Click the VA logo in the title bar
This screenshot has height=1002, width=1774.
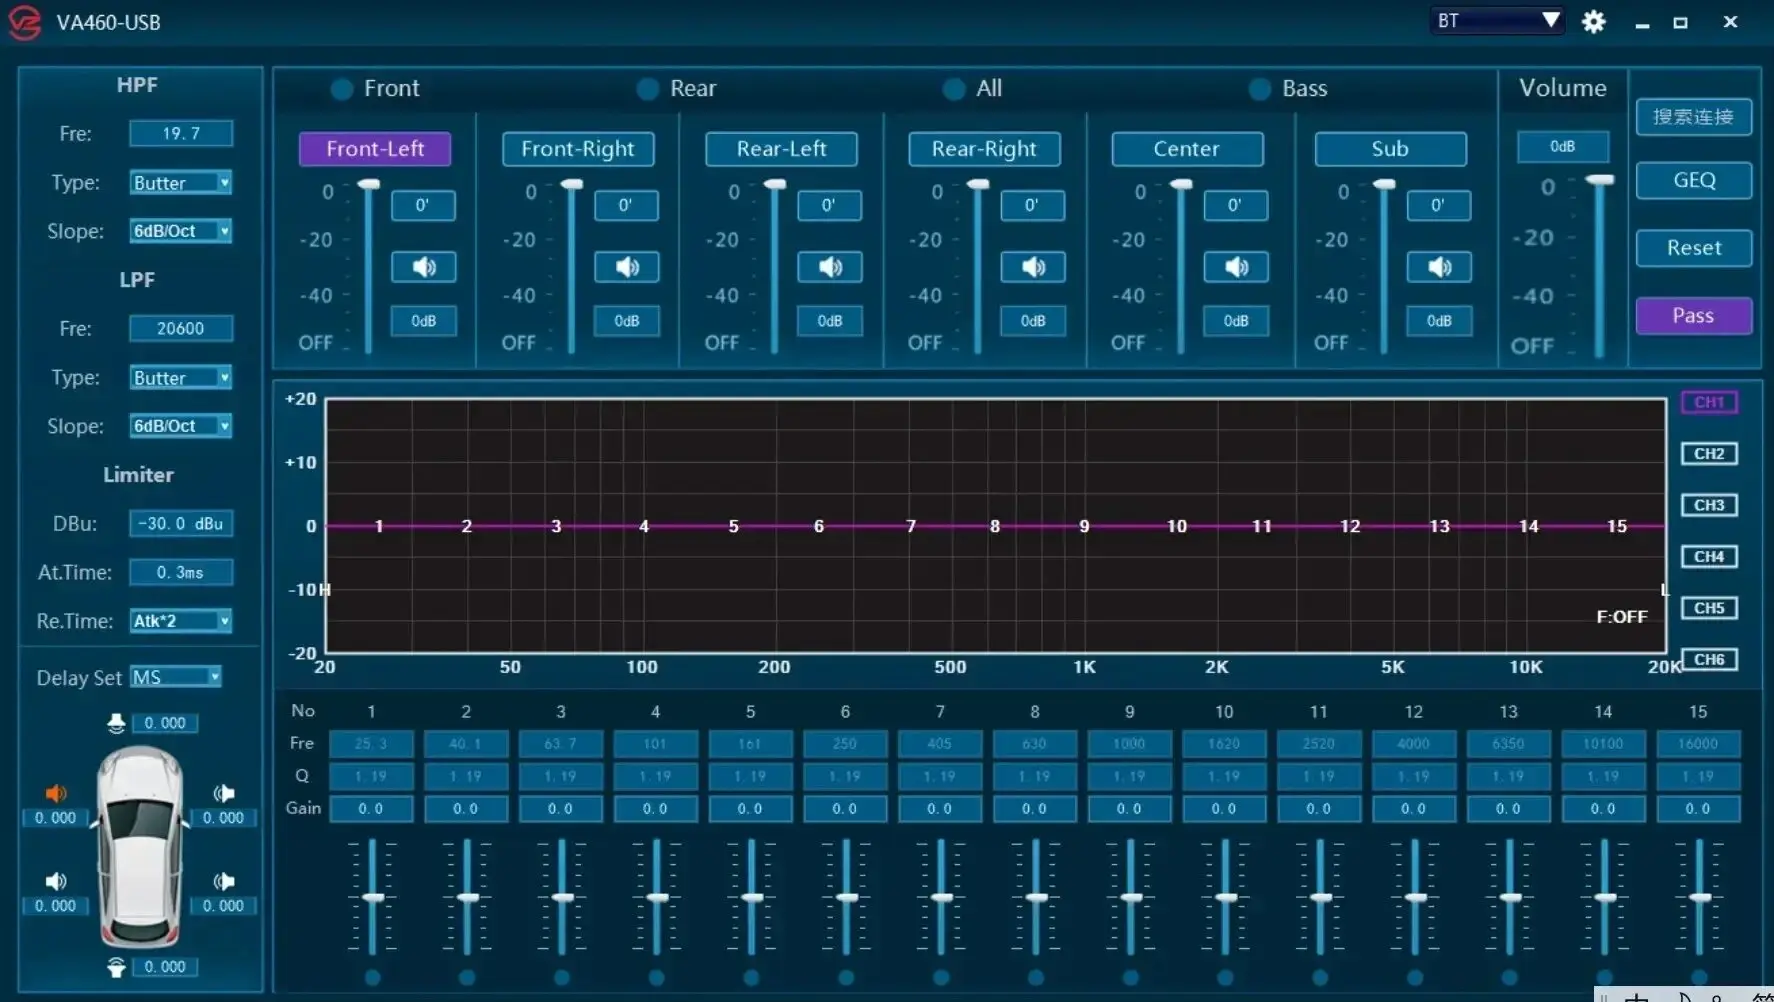pyautogui.click(x=23, y=22)
